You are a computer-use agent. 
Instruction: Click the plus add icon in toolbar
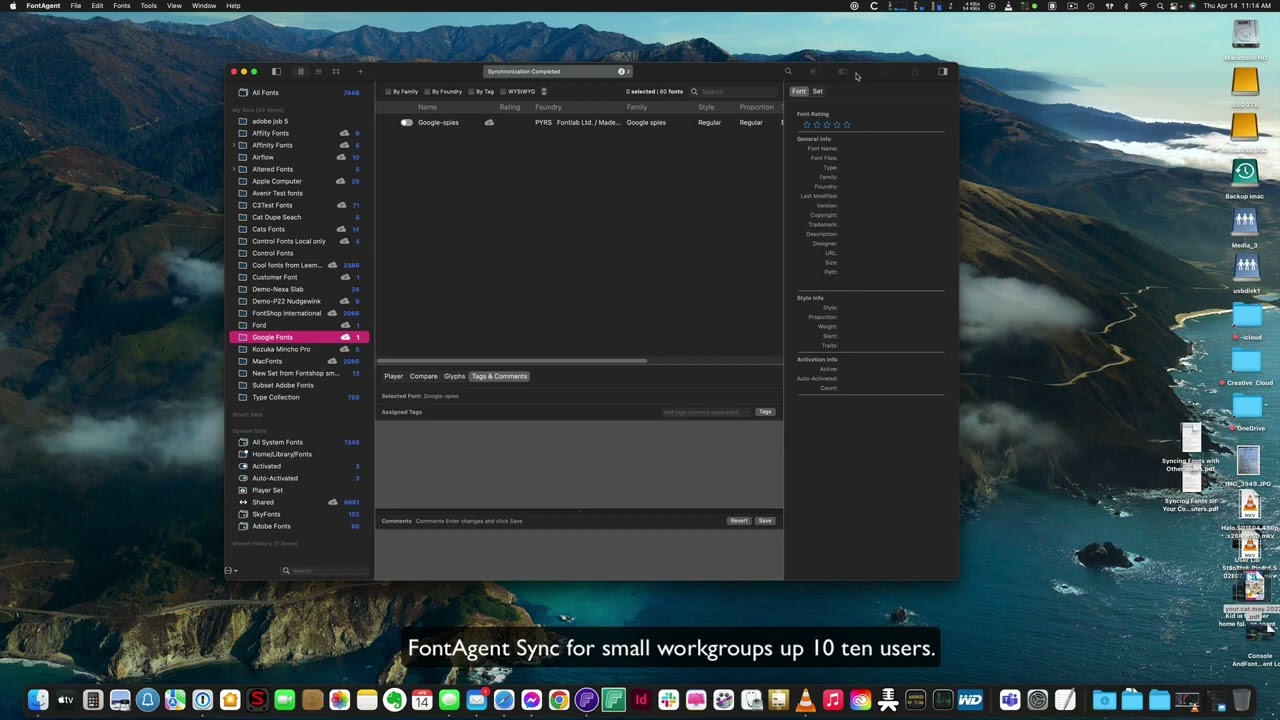(360, 71)
